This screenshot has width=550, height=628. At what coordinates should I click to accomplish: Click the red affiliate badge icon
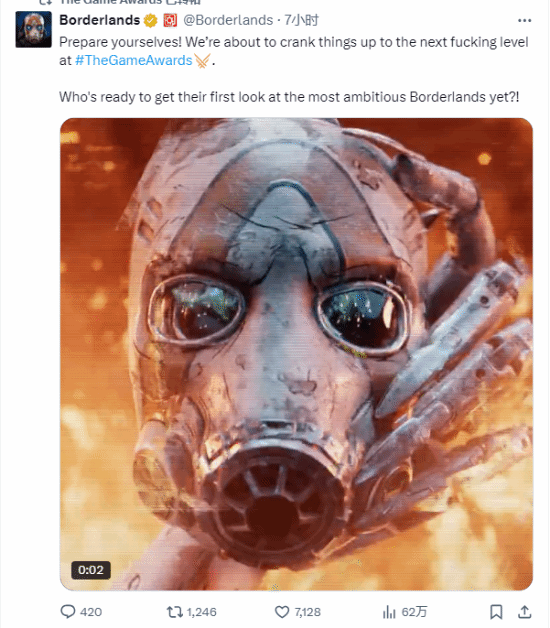pyautogui.click(x=170, y=20)
